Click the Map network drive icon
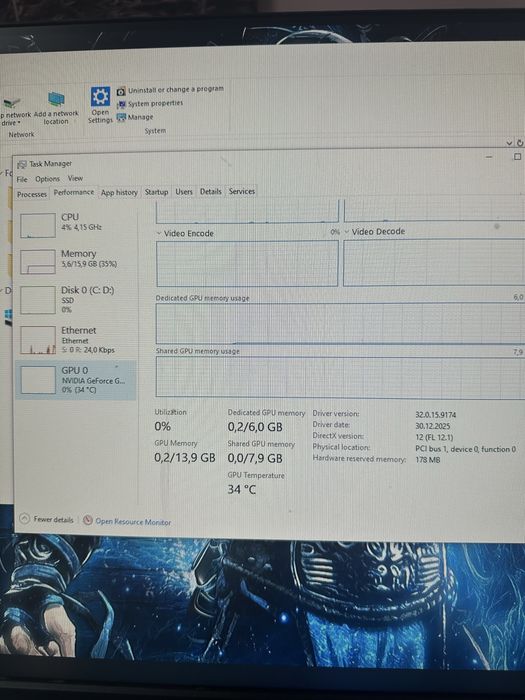The height and width of the screenshot is (700, 525). tap(12, 103)
